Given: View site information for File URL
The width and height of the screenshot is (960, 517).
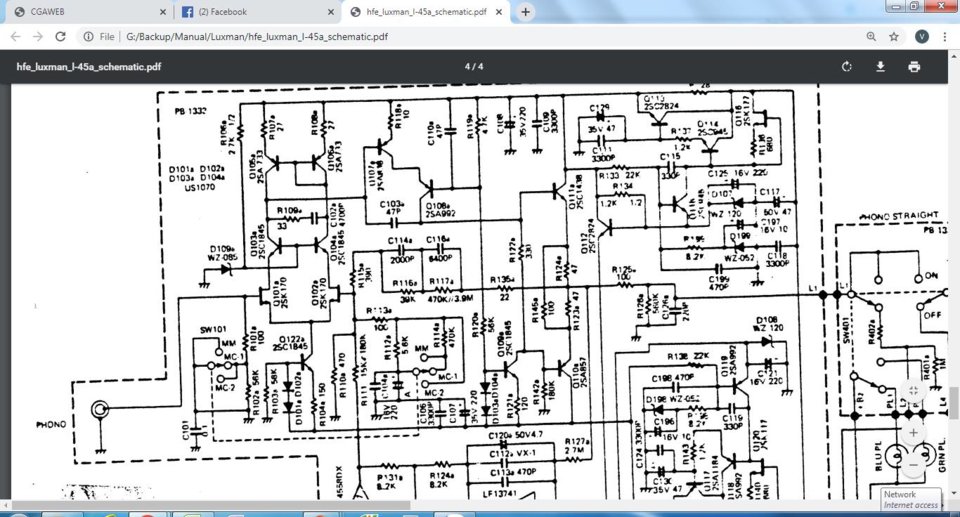Looking at the screenshot, I should (88, 37).
